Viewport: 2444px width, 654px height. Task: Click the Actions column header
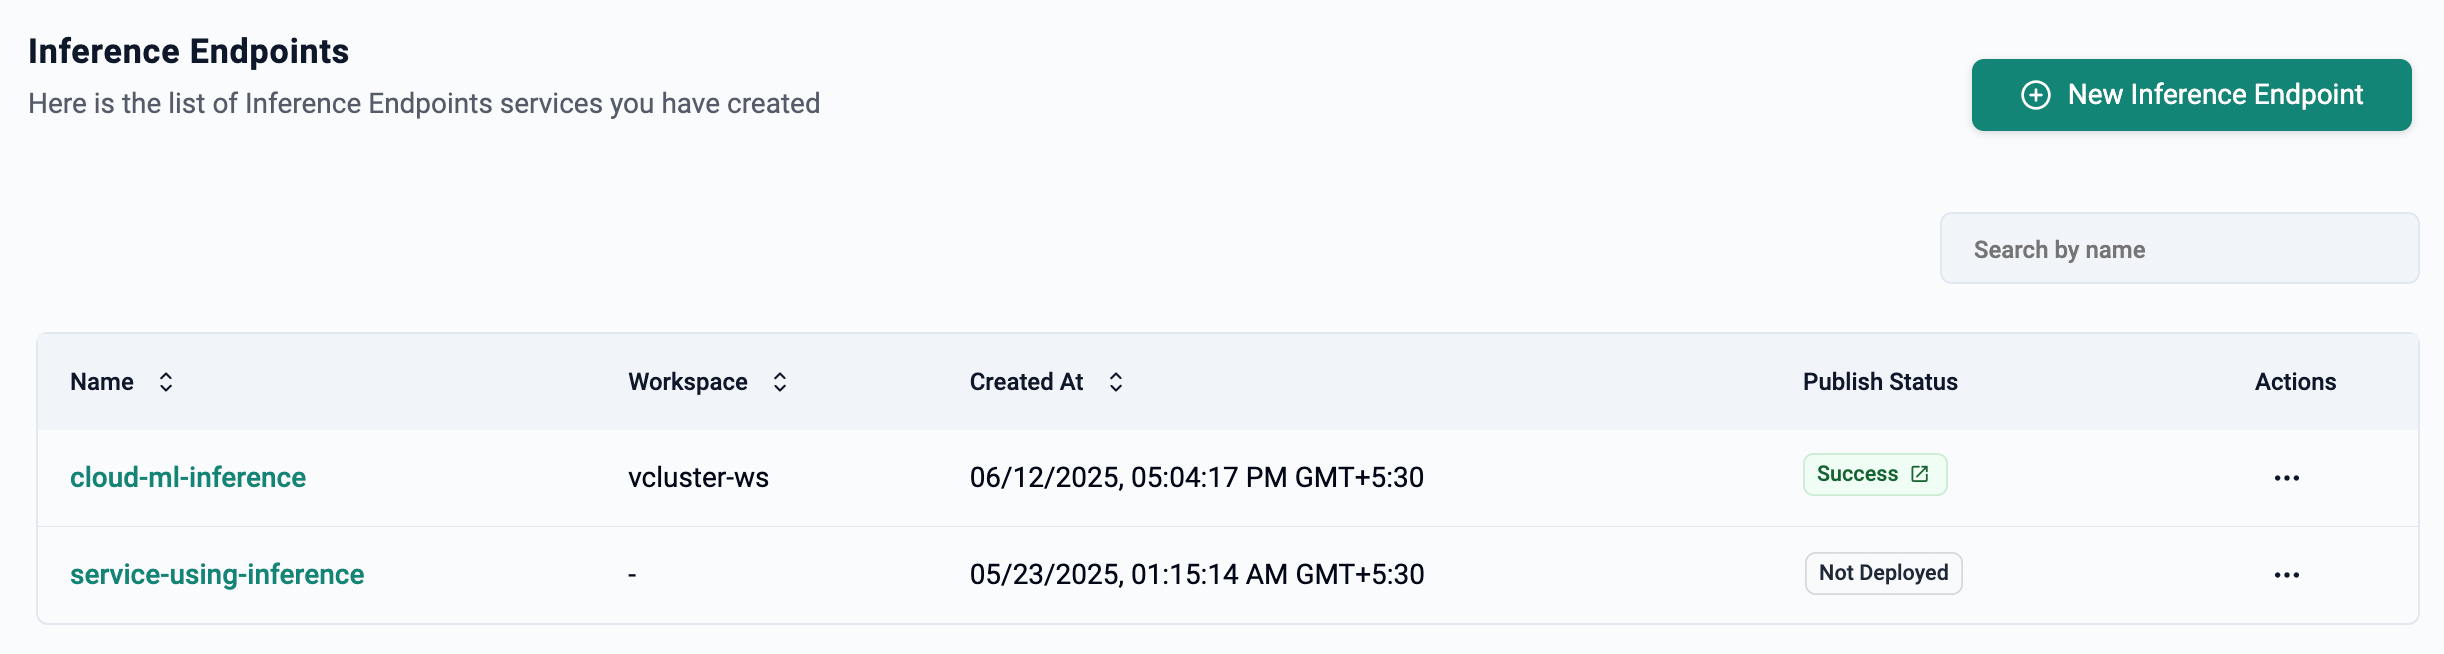coord(2295,382)
